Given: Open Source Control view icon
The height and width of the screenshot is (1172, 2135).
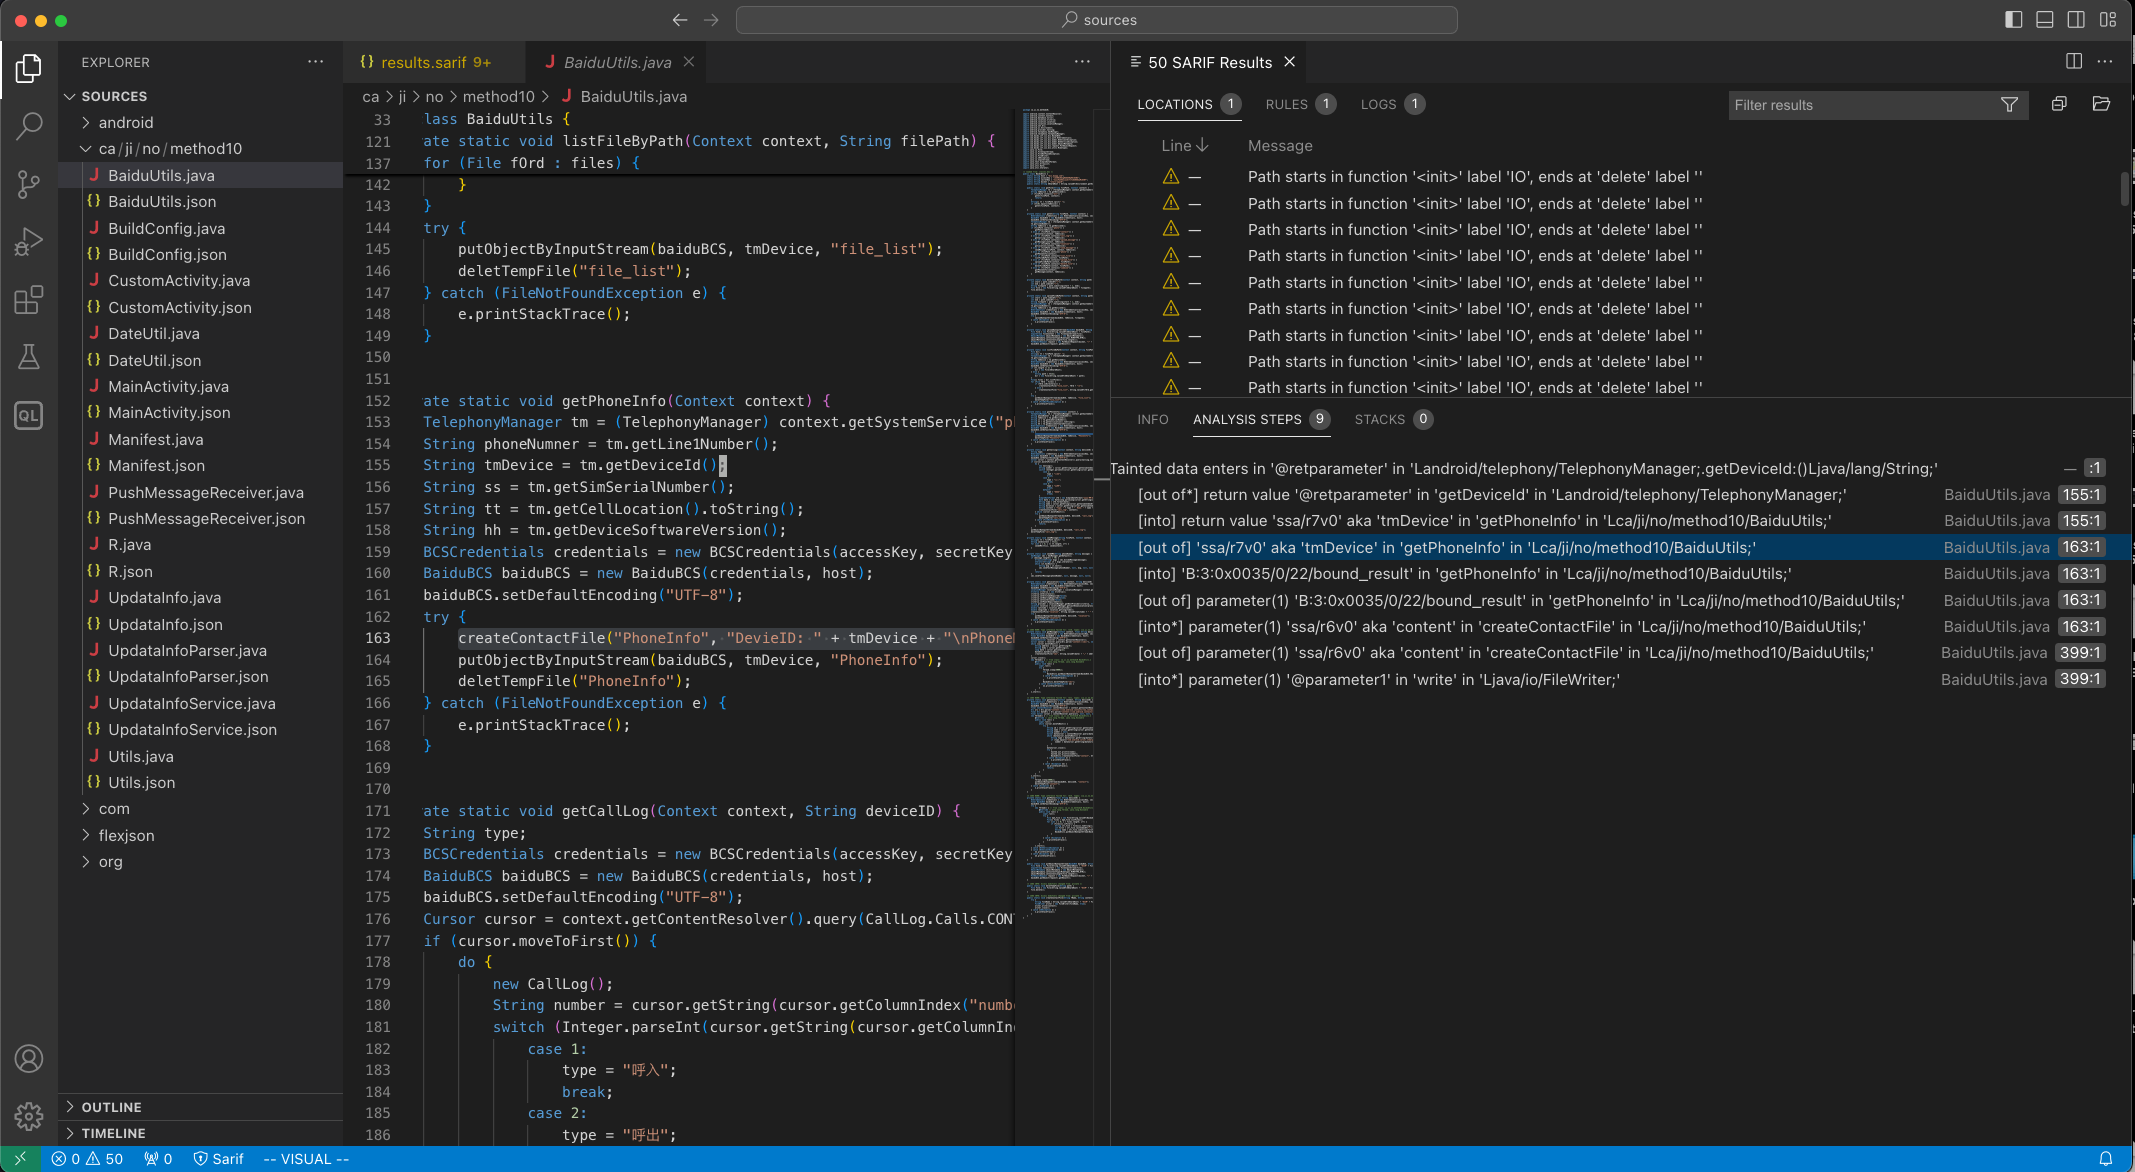Looking at the screenshot, I should pyautogui.click(x=29, y=184).
